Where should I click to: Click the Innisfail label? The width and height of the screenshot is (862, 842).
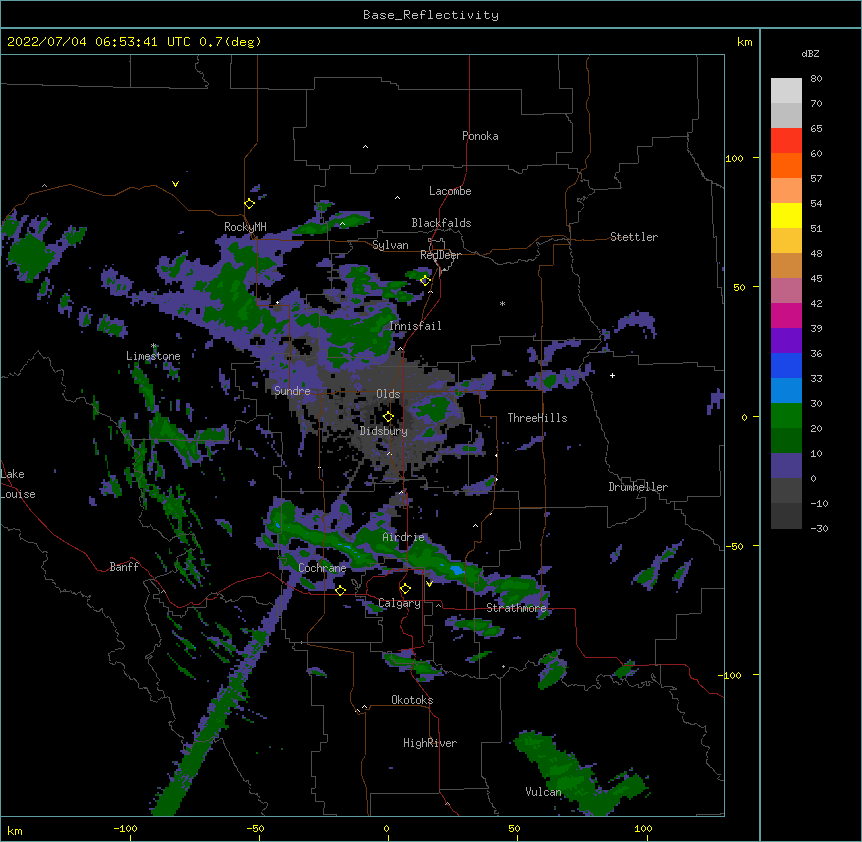(x=415, y=326)
